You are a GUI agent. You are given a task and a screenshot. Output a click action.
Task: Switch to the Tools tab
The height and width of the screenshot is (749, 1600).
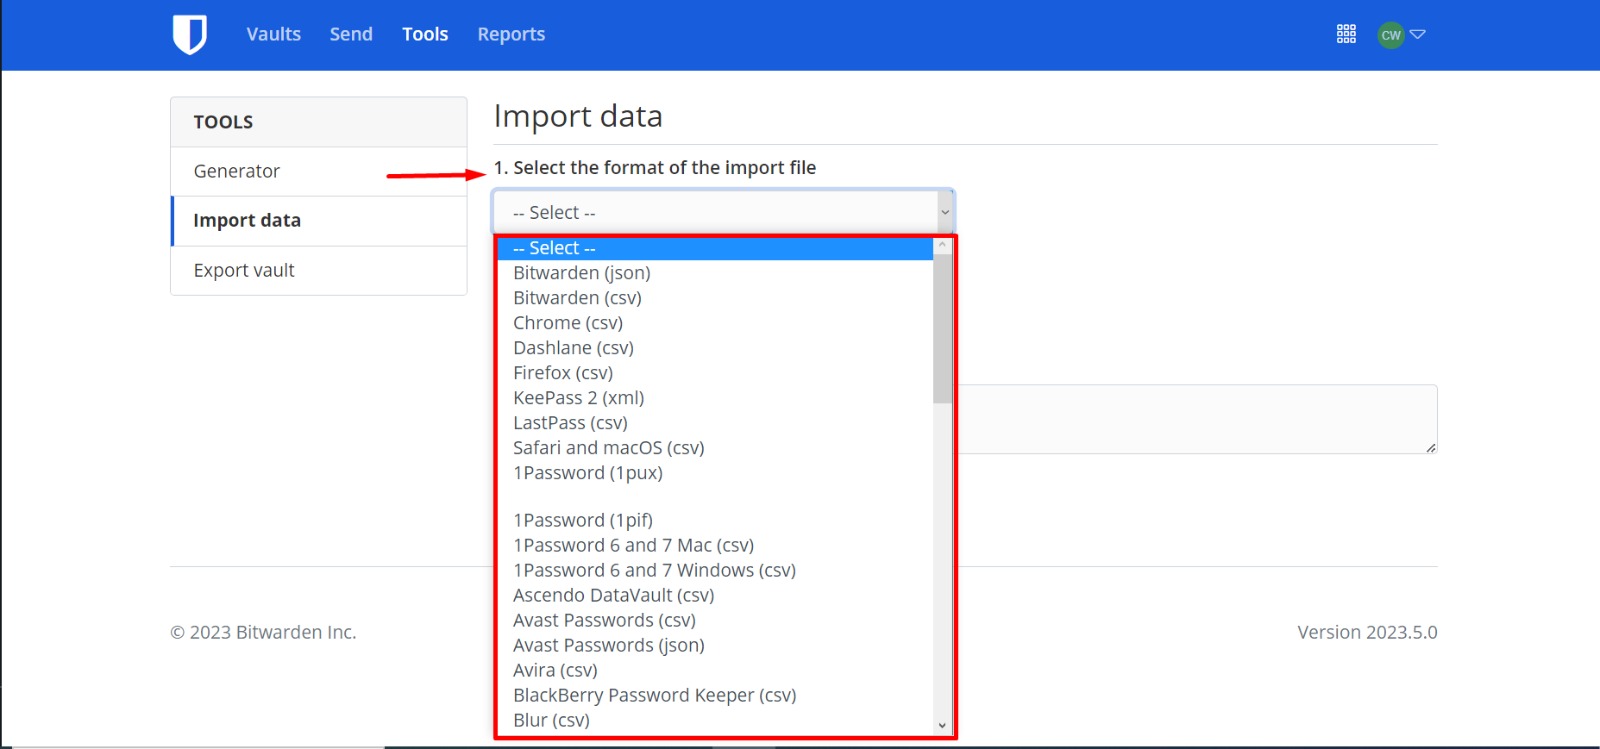(425, 34)
